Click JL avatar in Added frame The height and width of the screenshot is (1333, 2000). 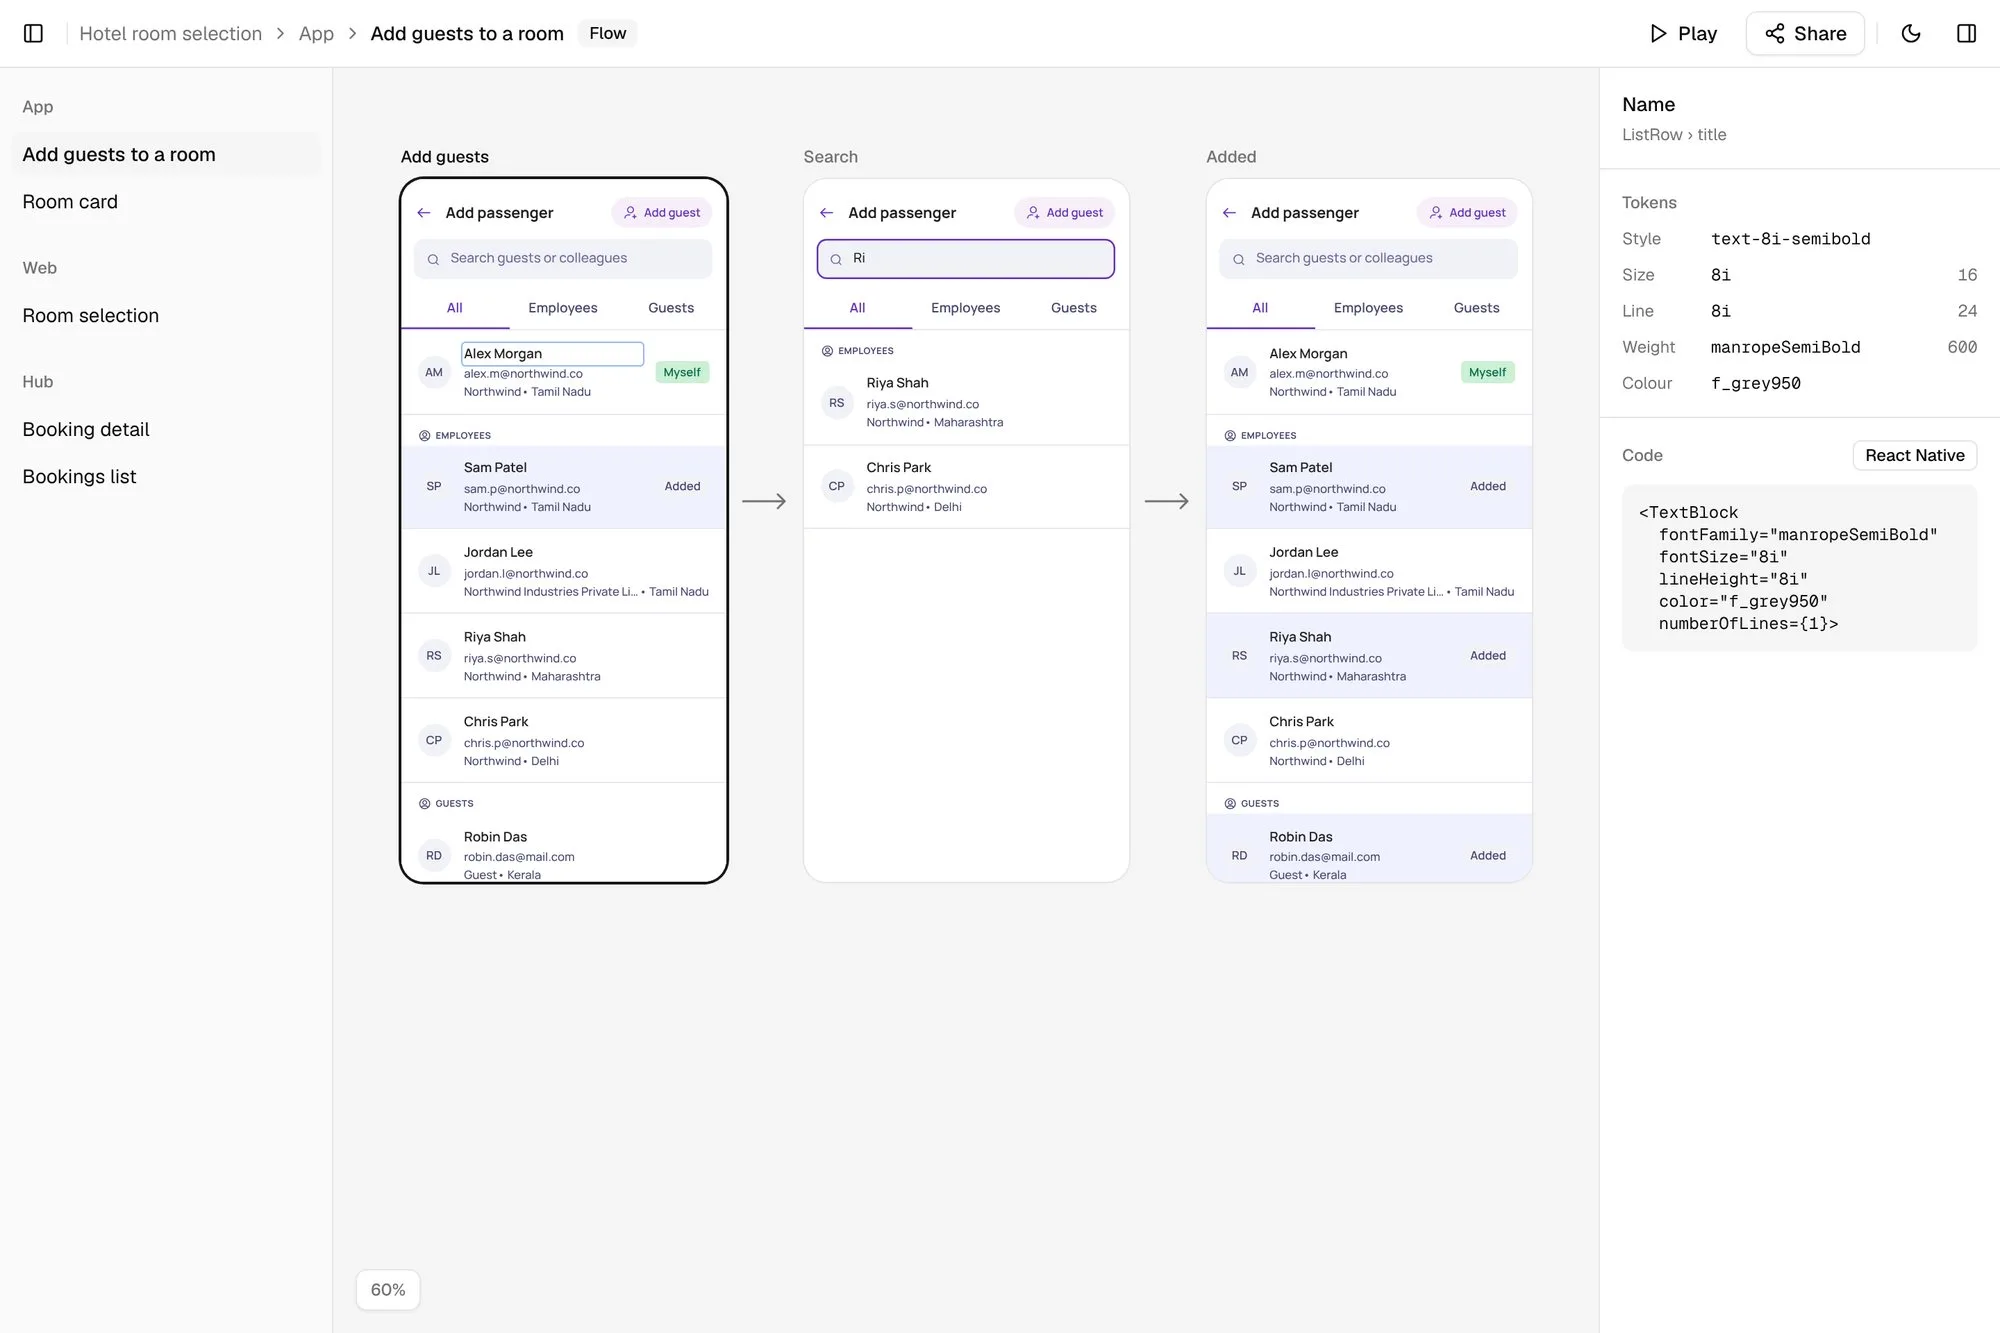click(1239, 571)
